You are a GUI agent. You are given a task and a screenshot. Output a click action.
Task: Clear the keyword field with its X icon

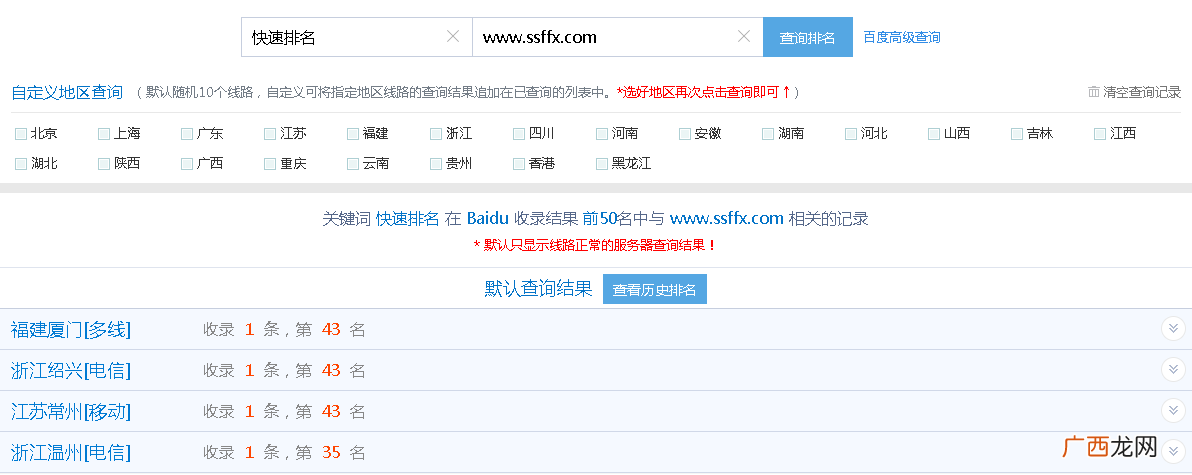coord(452,36)
